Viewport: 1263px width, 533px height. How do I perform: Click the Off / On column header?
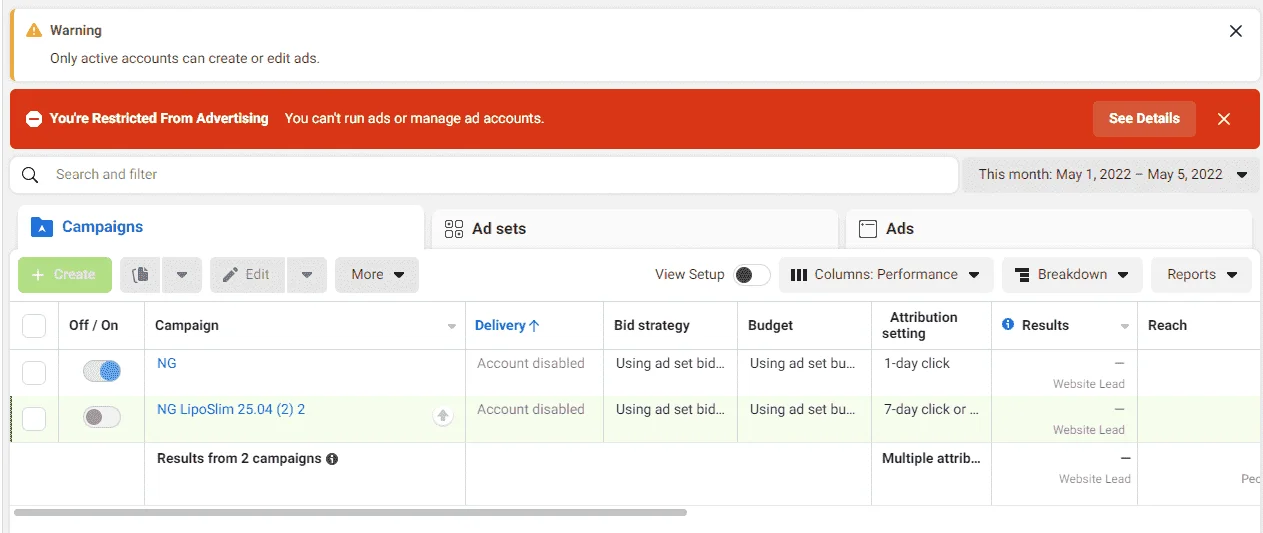[x=93, y=326]
